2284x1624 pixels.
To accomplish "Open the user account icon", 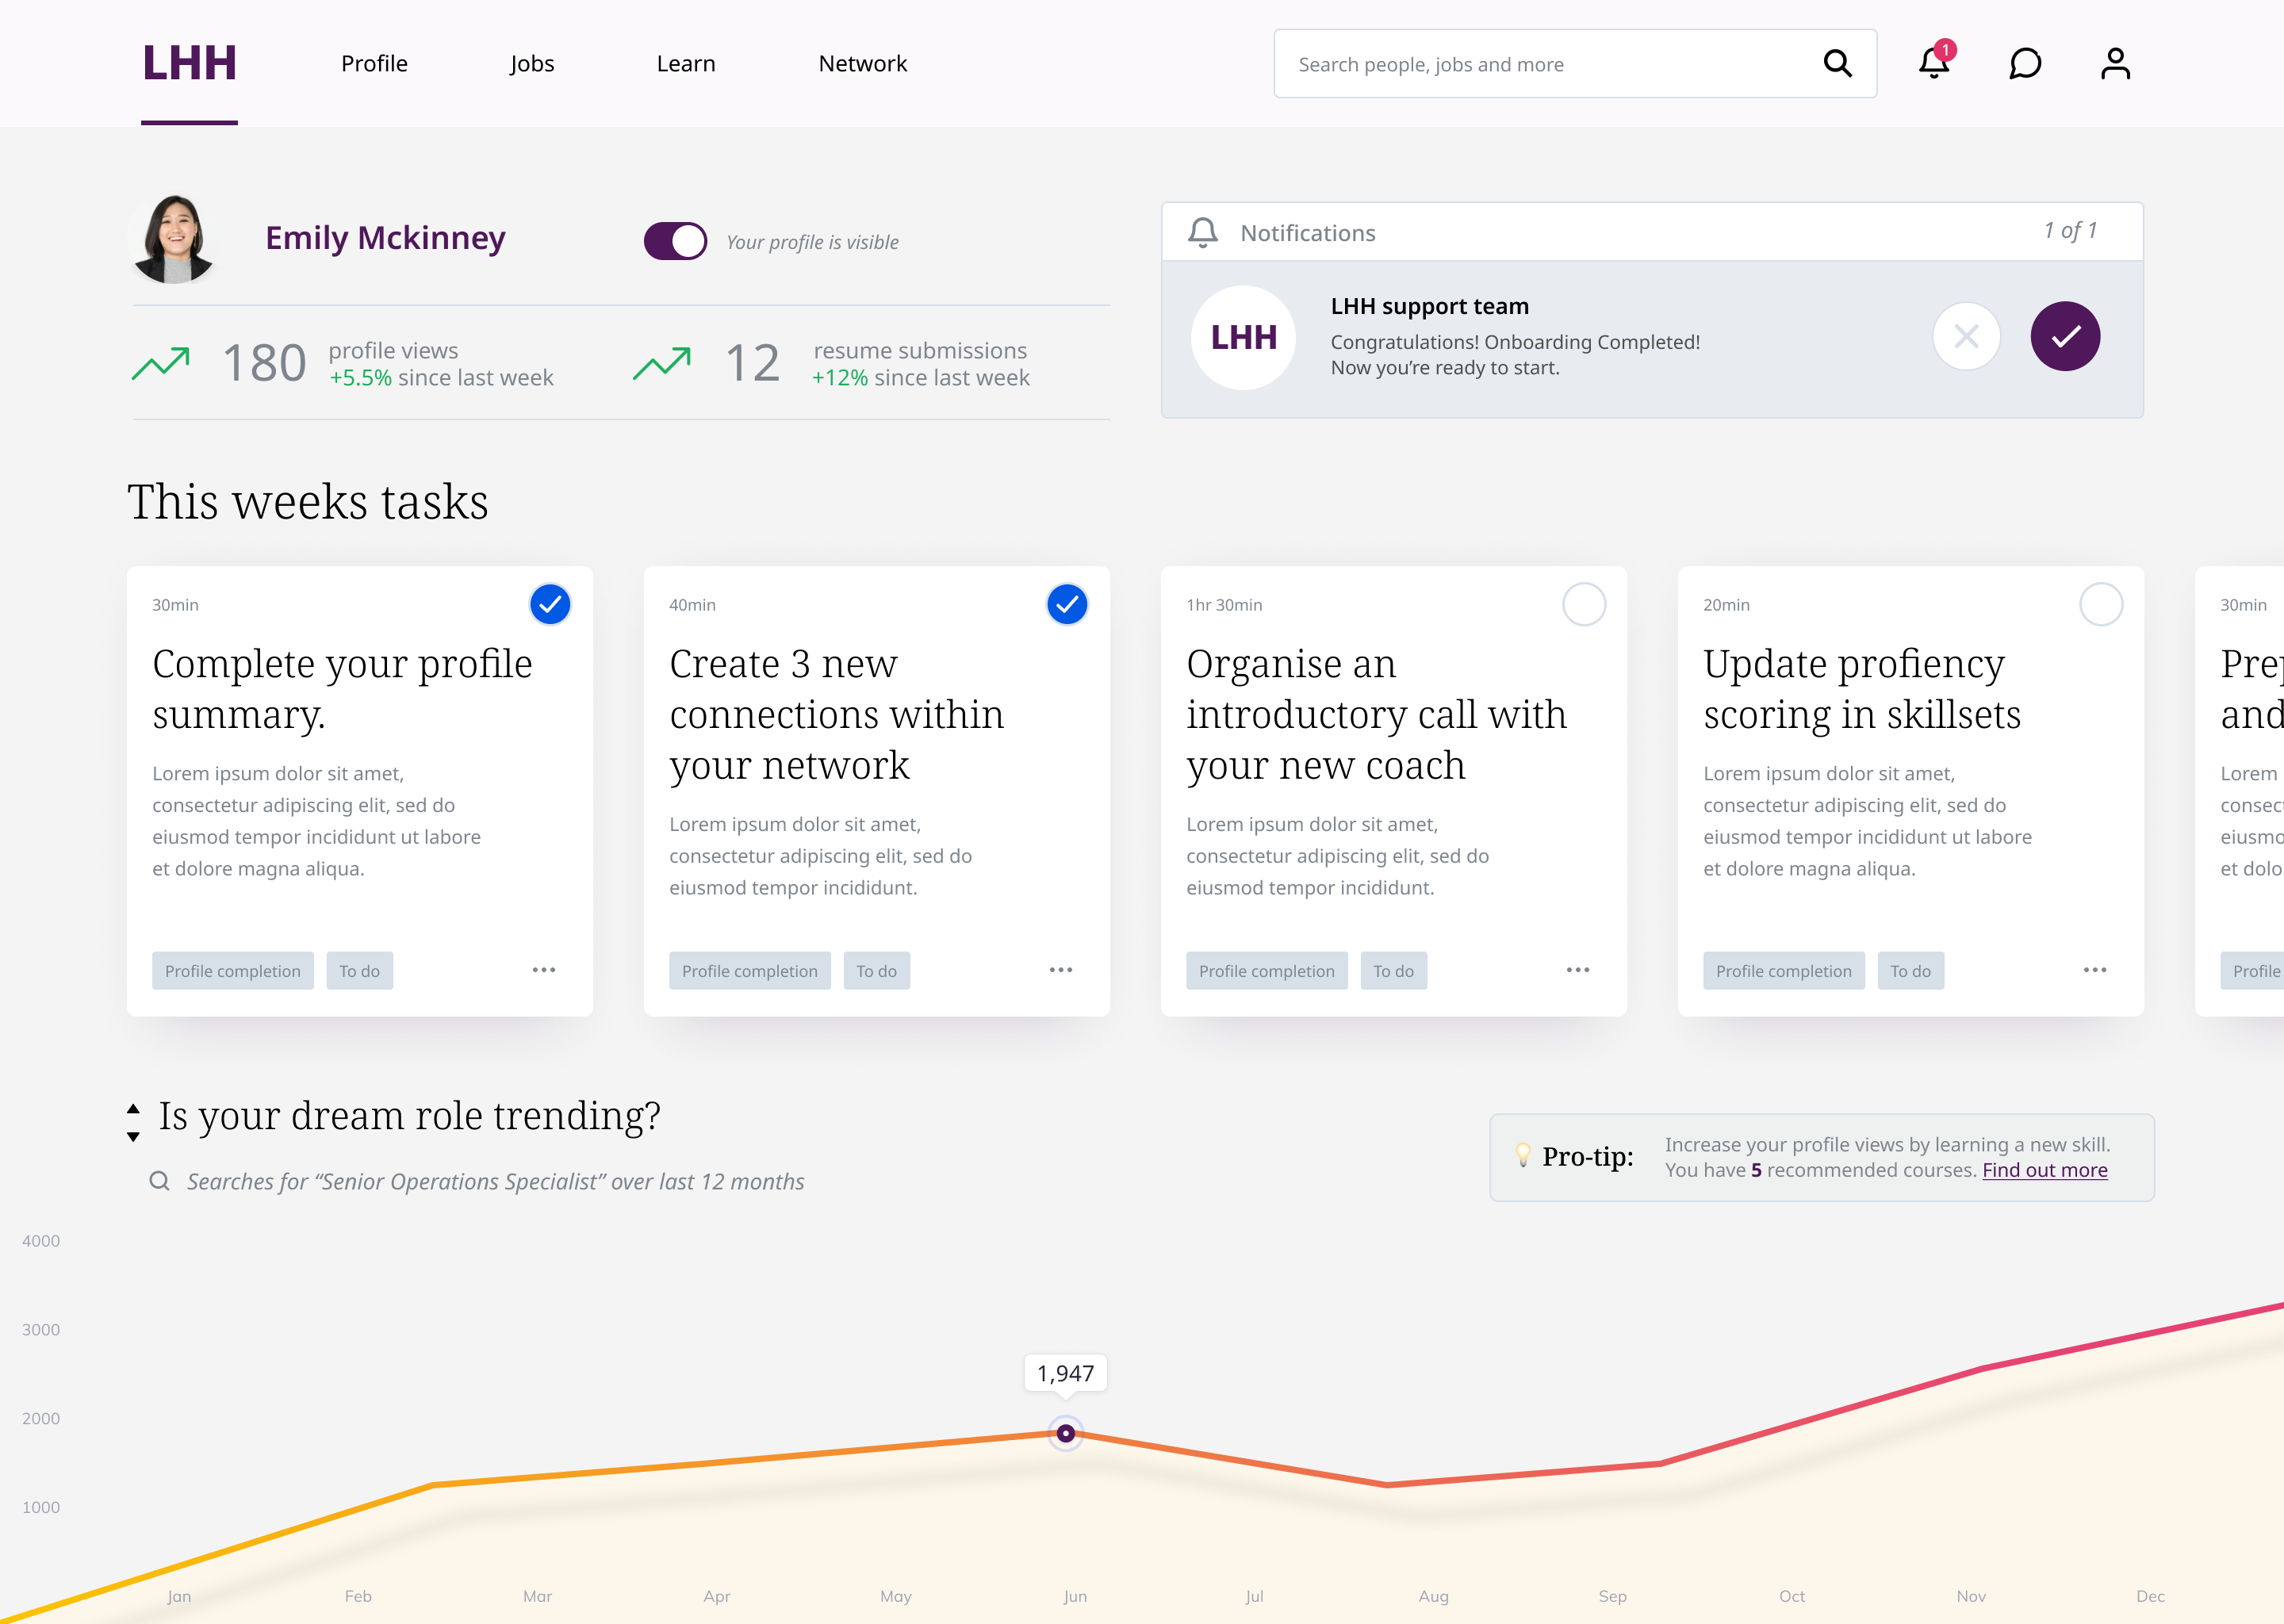I will 2115,64.
